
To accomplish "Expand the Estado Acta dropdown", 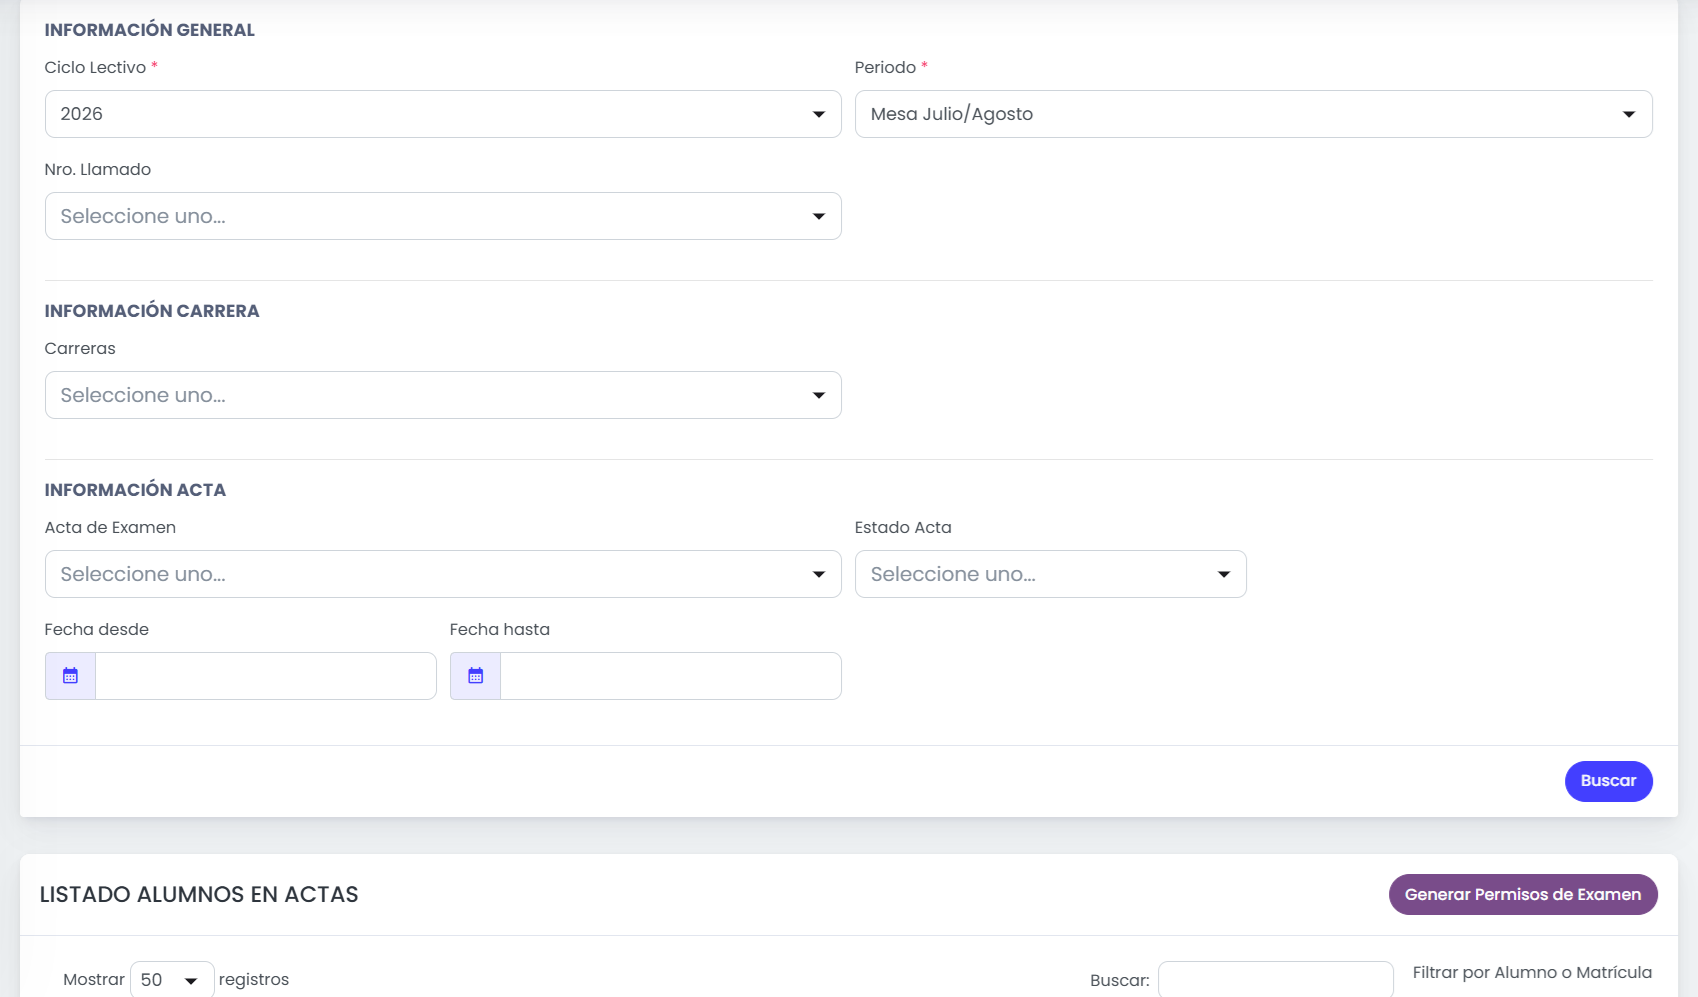I will [x=1050, y=574].
